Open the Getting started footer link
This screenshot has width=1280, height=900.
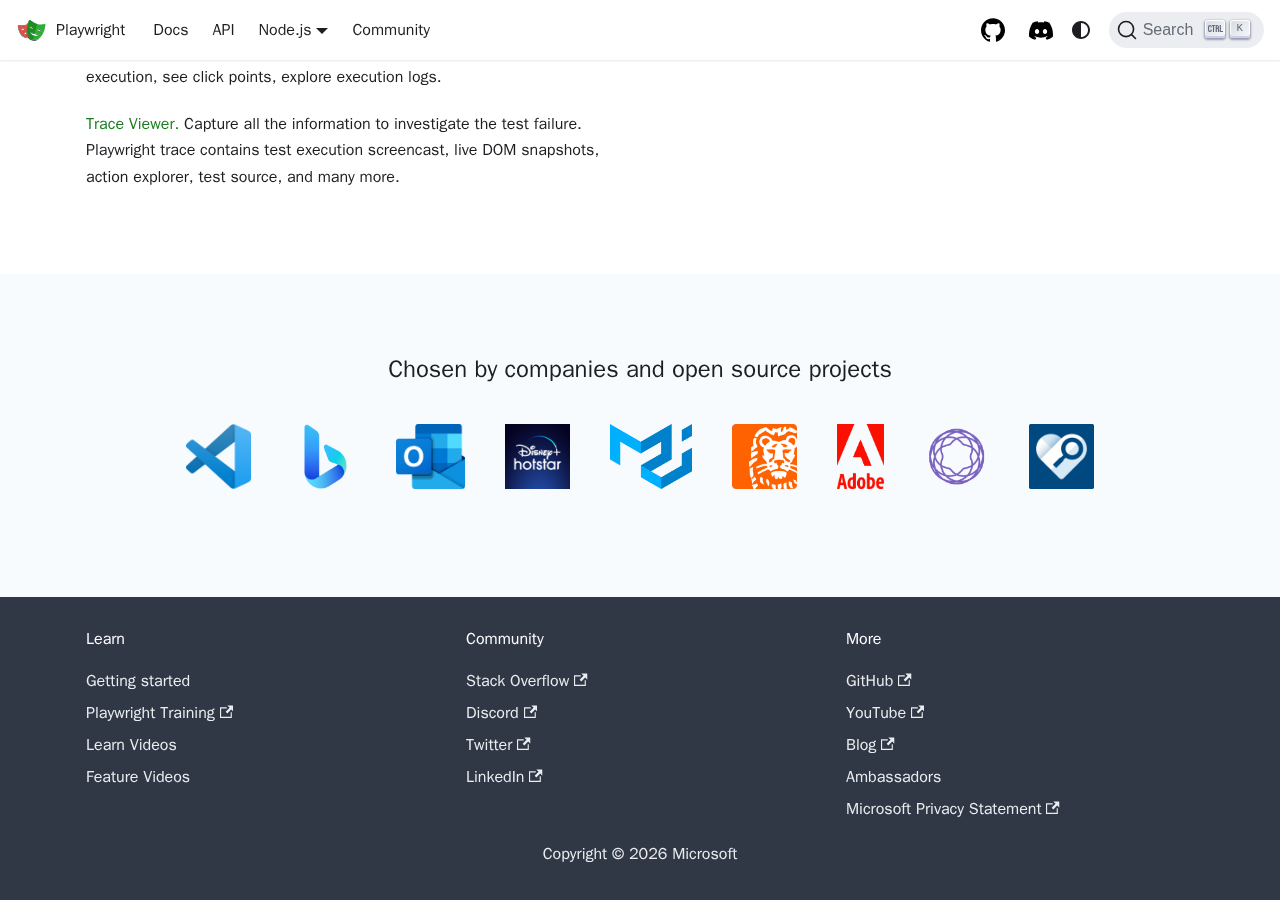click(x=138, y=681)
